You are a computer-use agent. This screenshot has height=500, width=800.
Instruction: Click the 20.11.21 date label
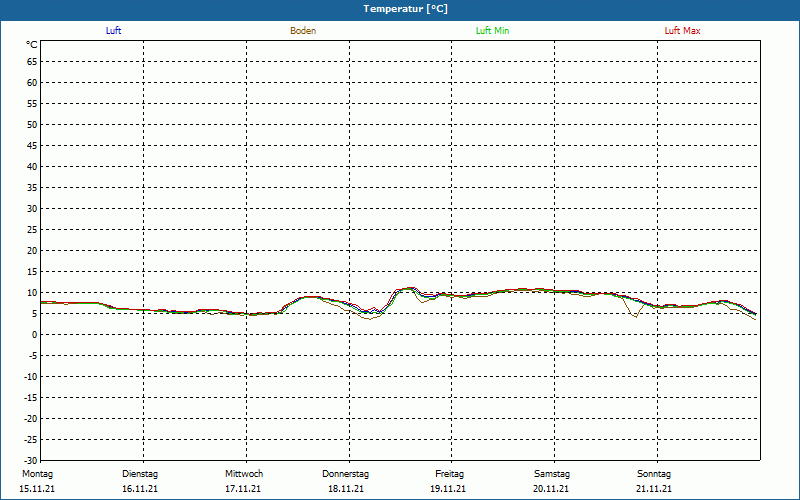pos(551,489)
